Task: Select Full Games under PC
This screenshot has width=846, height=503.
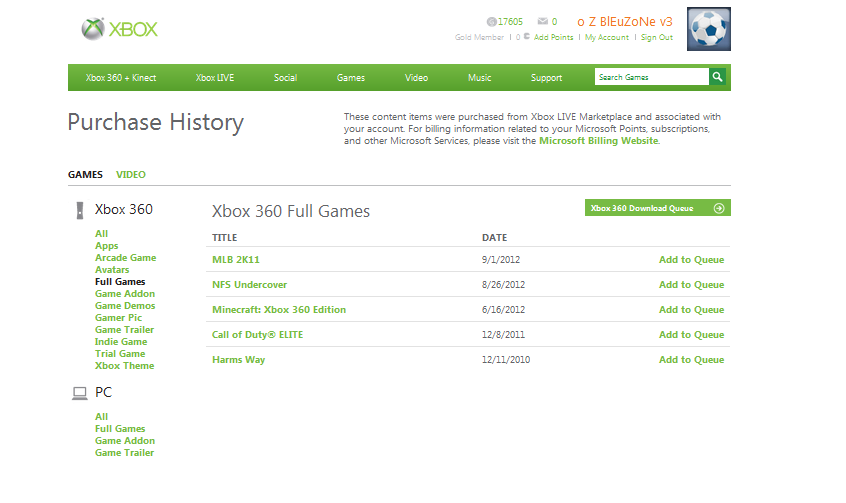Action: (x=120, y=429)
